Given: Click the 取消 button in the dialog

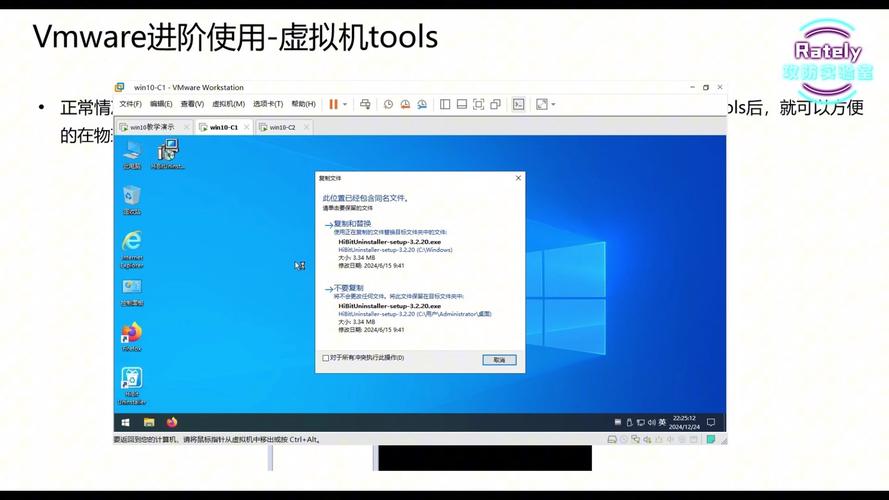Looking at the screenshot, I should click(499, 360).
